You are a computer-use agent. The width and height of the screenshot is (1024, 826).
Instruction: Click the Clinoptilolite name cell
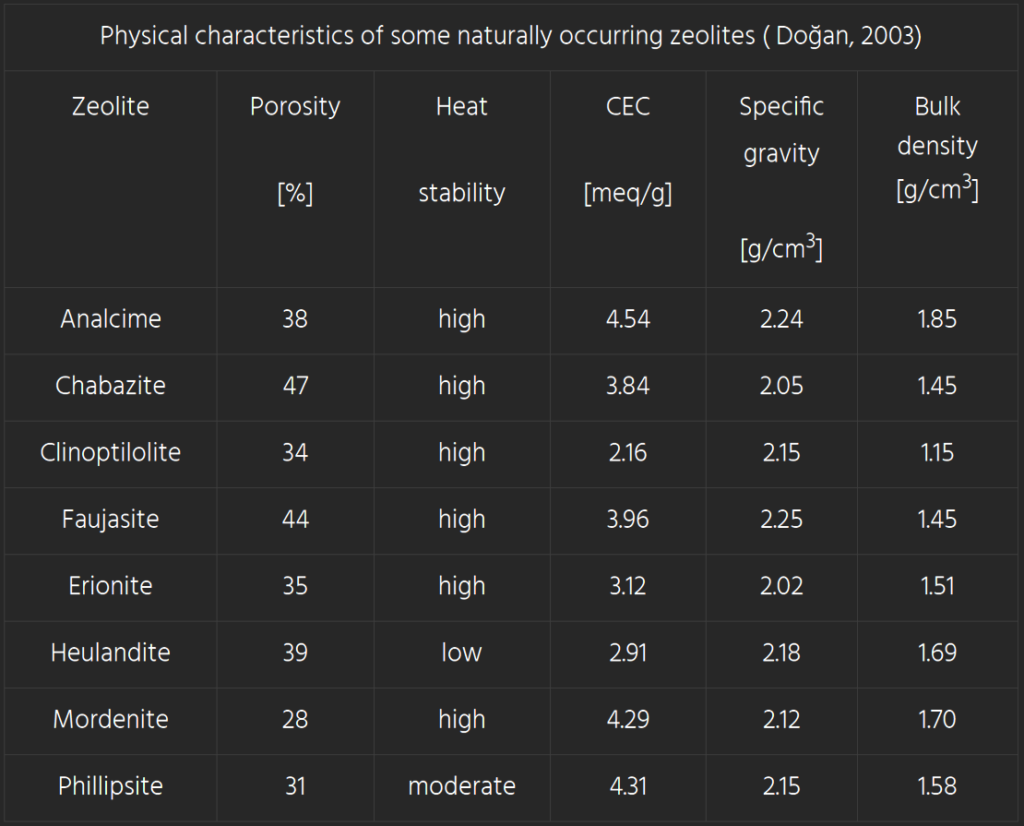coord(110,452)
